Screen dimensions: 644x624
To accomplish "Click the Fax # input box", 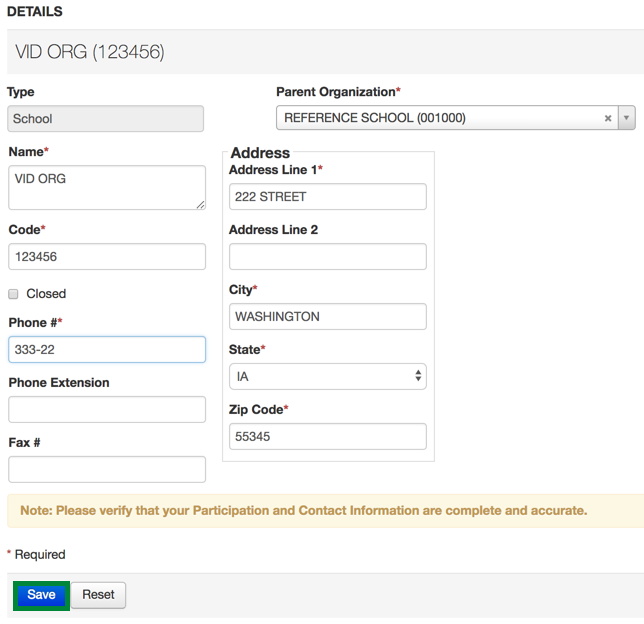I will point(106,469).
